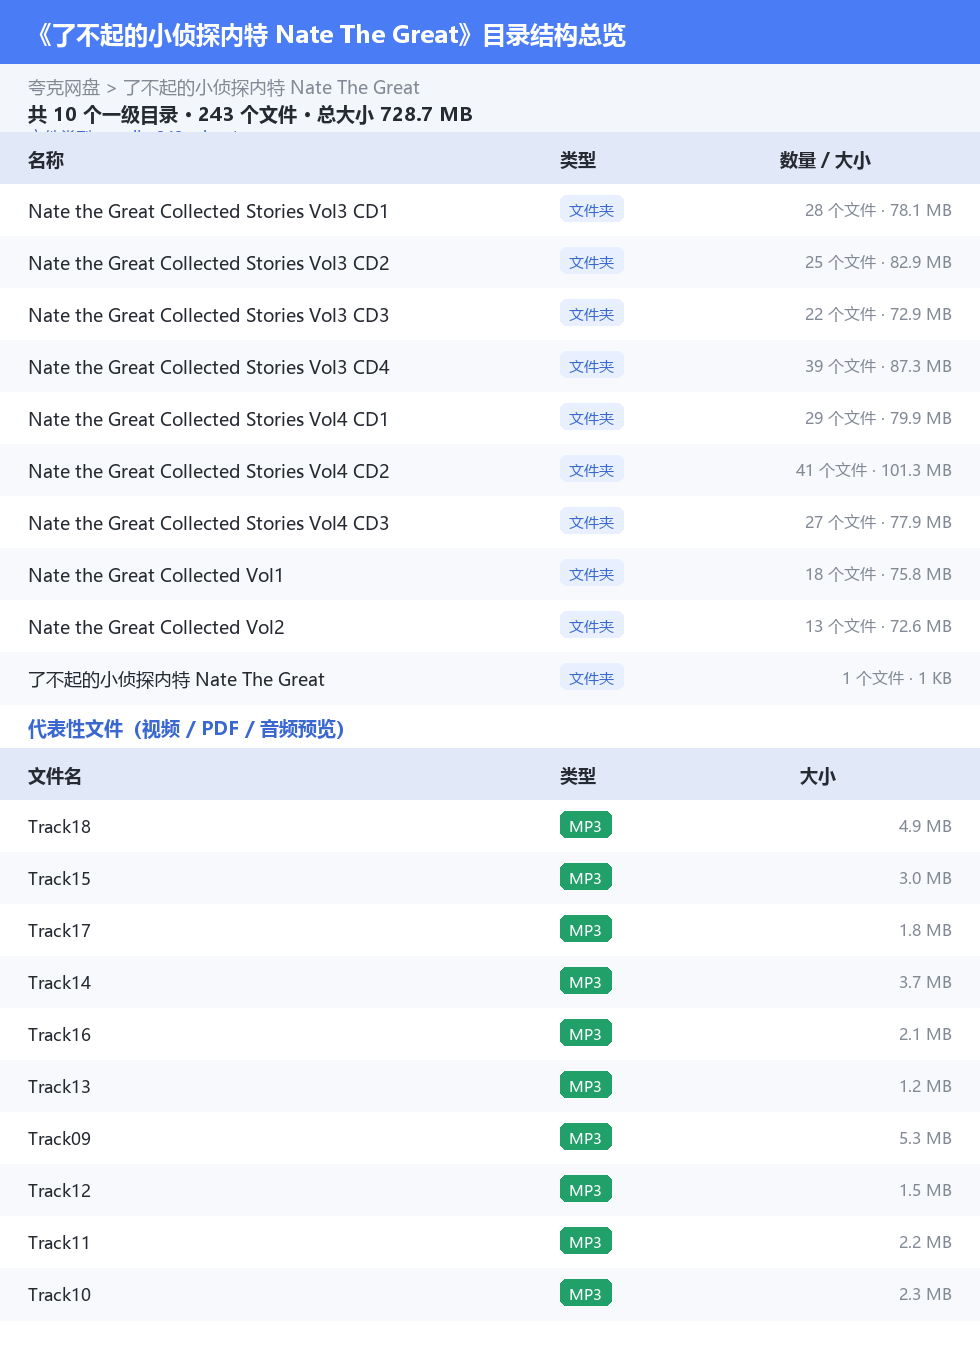This screenshot has height=1352, width=980.
Task: Click the MP3 badge for Track18
Action: (585, 826)
